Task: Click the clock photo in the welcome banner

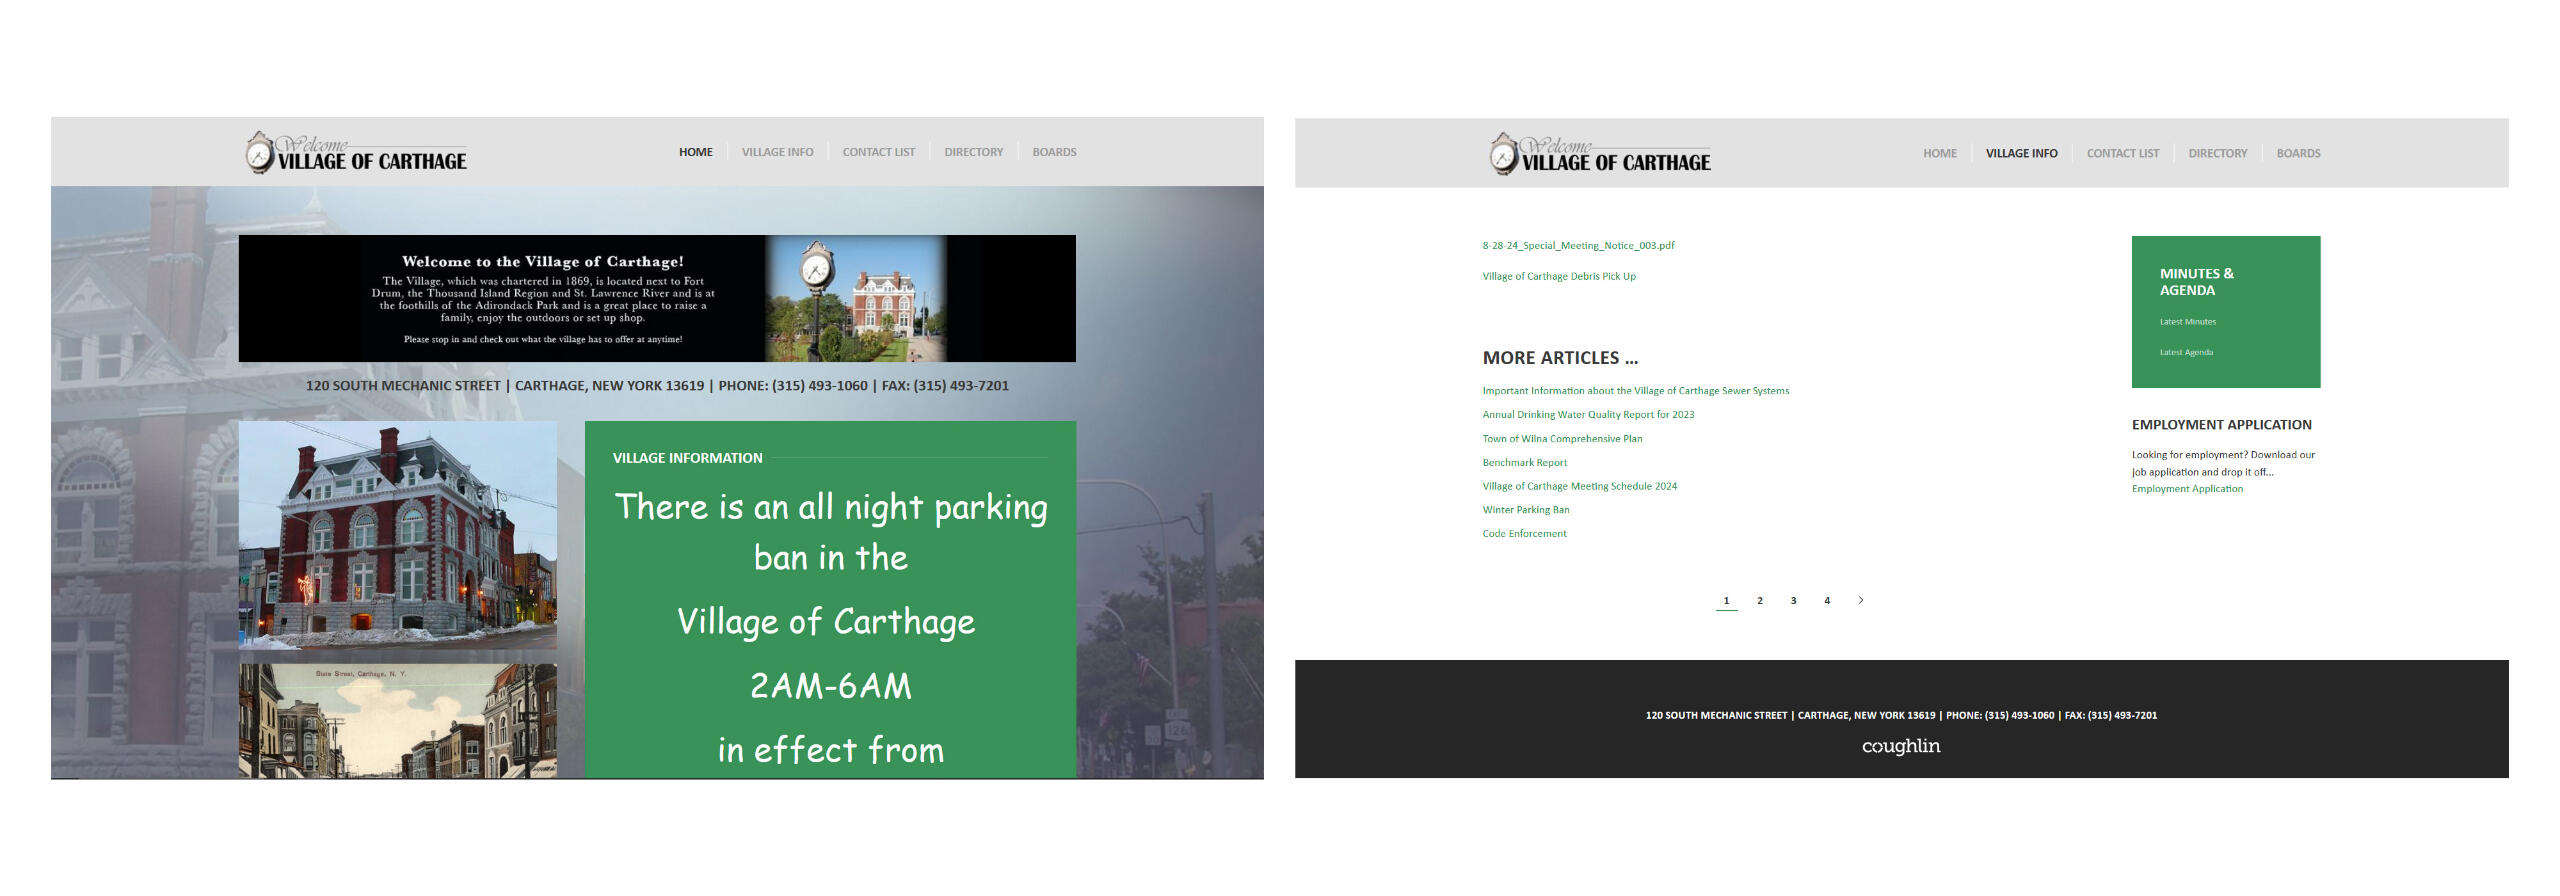Action: (856, 298)
